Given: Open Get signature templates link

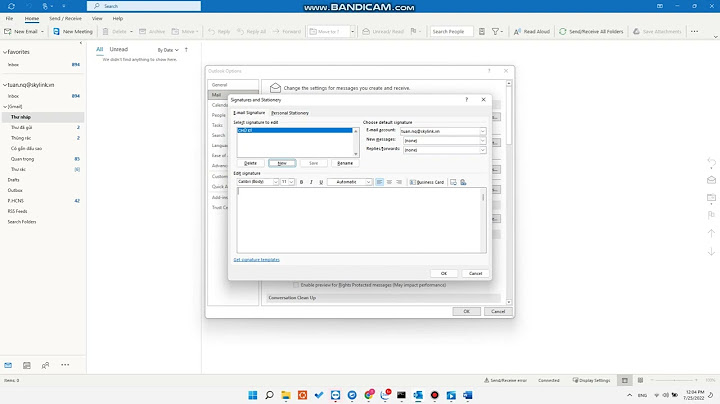Looking at the screenshot, I should tap(257, 260).
